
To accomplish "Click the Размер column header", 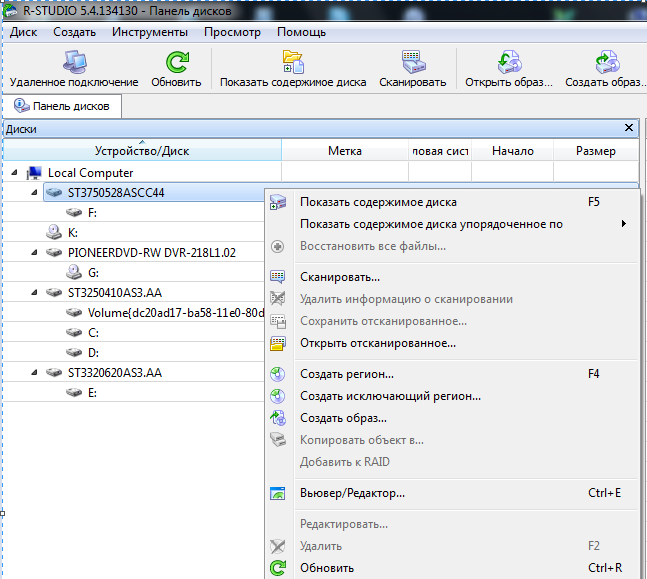I will [x=595, y=151].
